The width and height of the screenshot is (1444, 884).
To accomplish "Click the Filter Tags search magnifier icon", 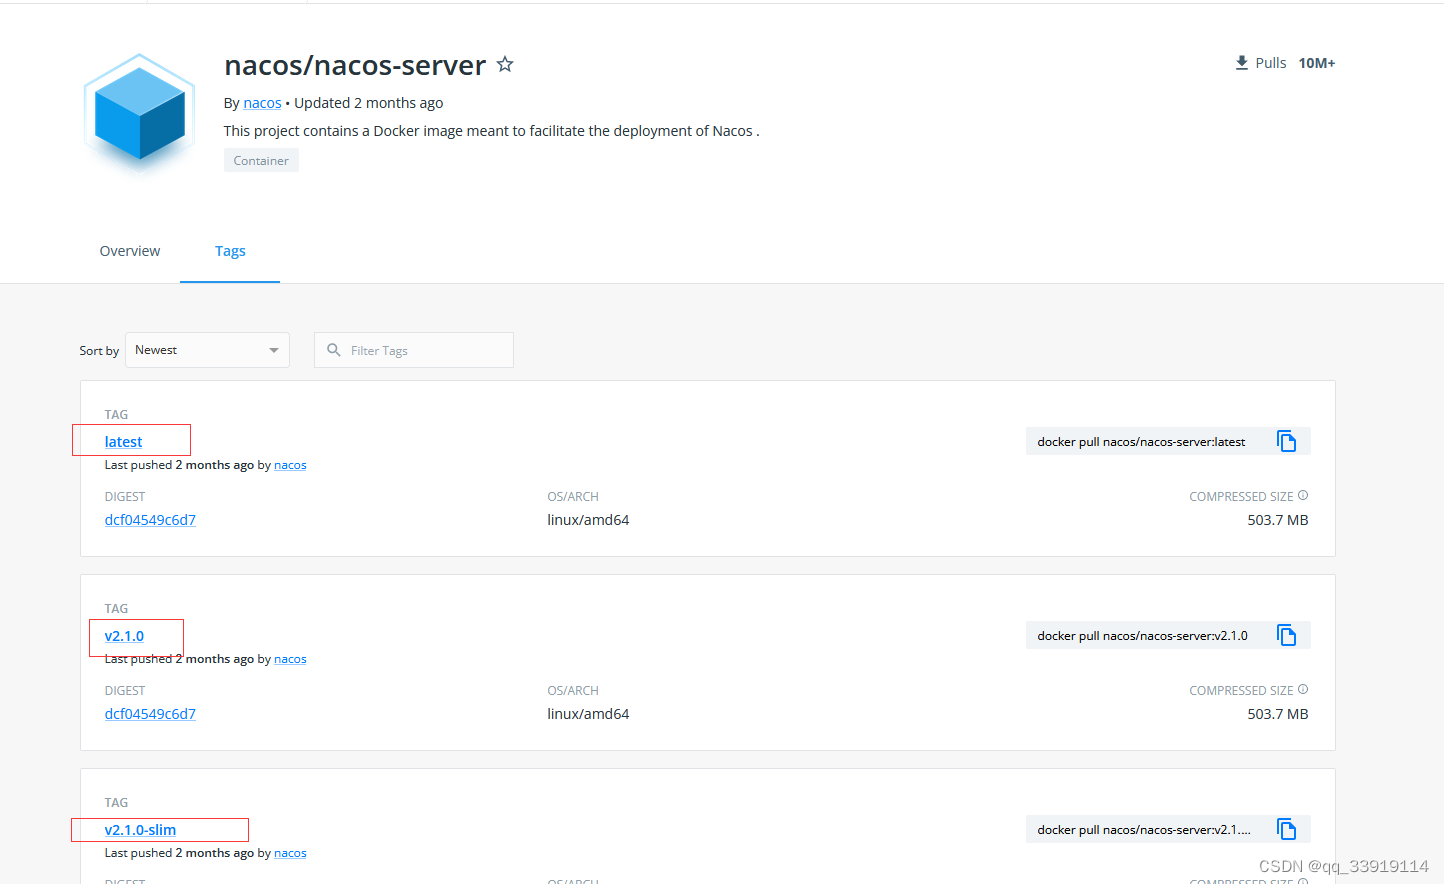I will [333, 350].
